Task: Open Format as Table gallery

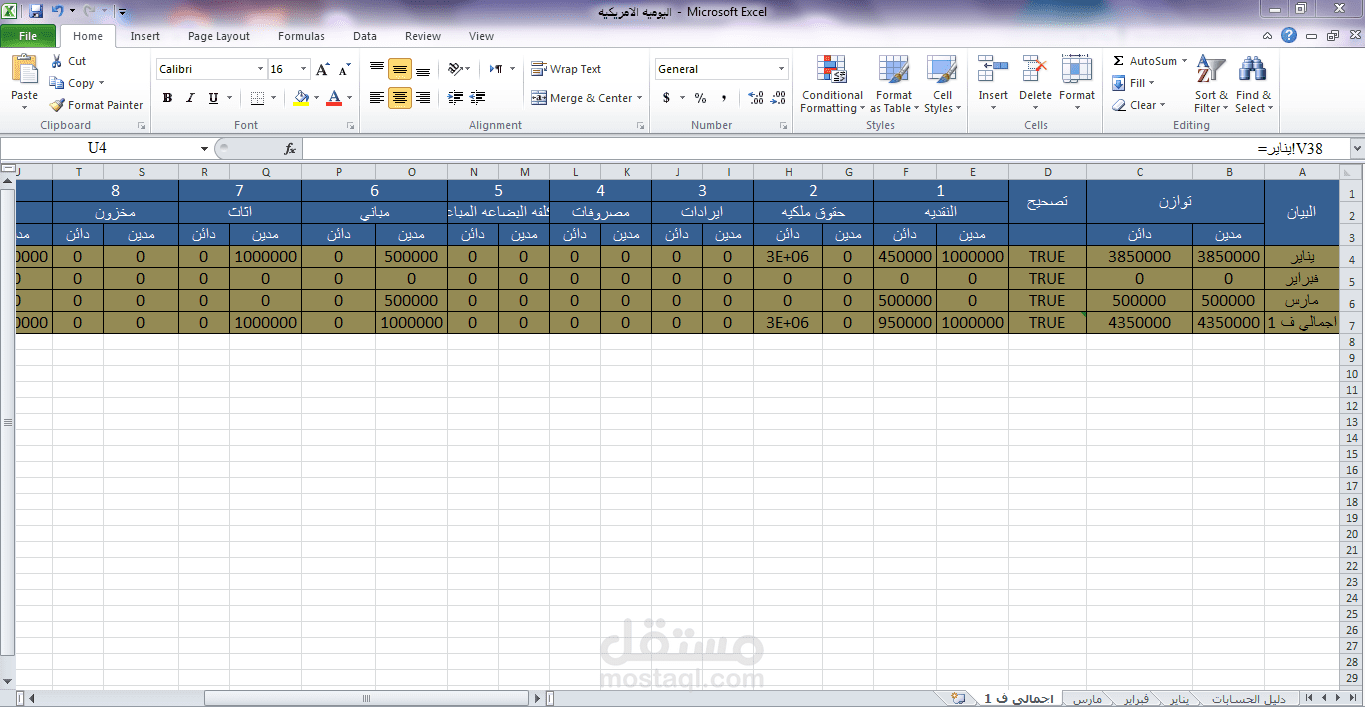Action: pos(893,85)
